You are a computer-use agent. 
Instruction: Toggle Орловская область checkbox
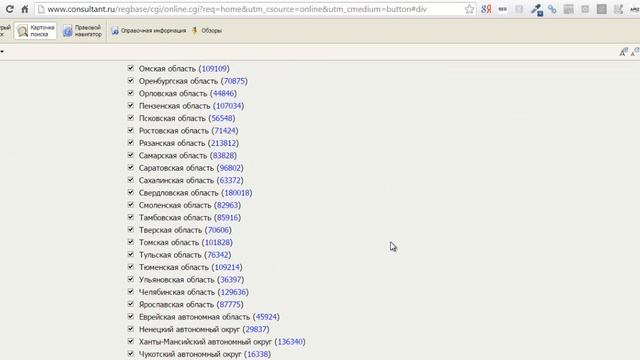(x=131, y=93)
